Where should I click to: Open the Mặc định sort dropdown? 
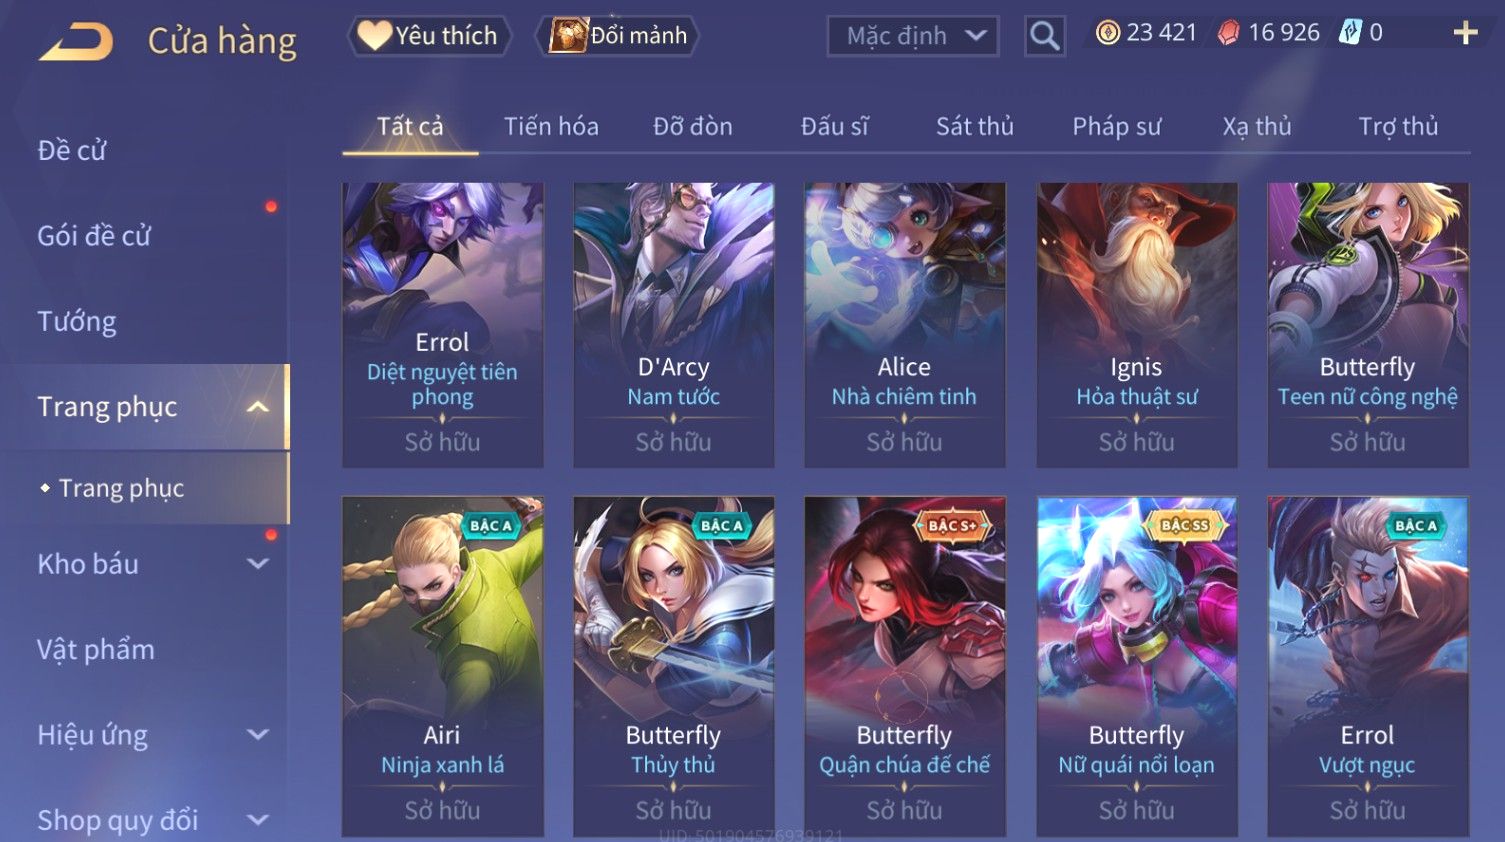[x=913, y=36]
